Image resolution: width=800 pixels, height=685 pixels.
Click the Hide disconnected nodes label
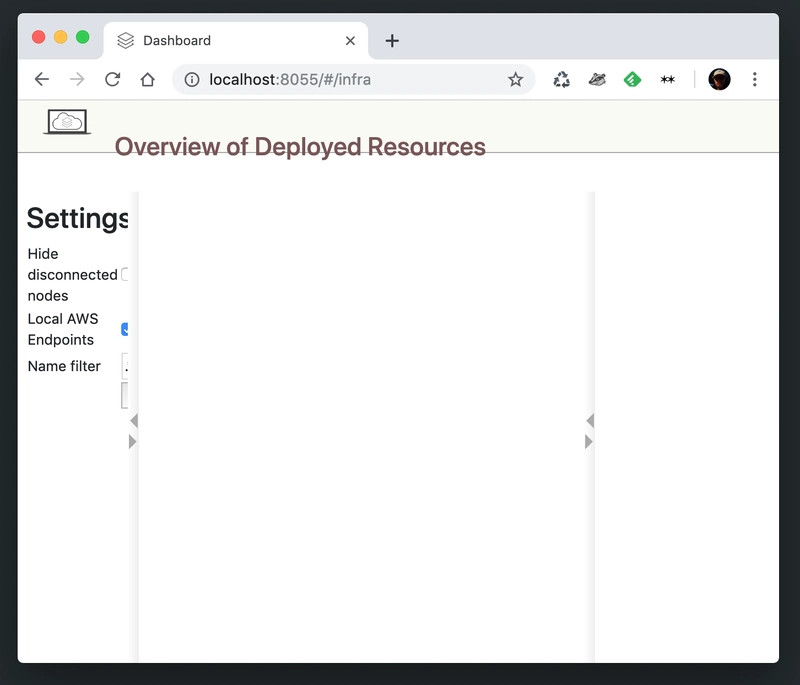(x=72, y=274)
